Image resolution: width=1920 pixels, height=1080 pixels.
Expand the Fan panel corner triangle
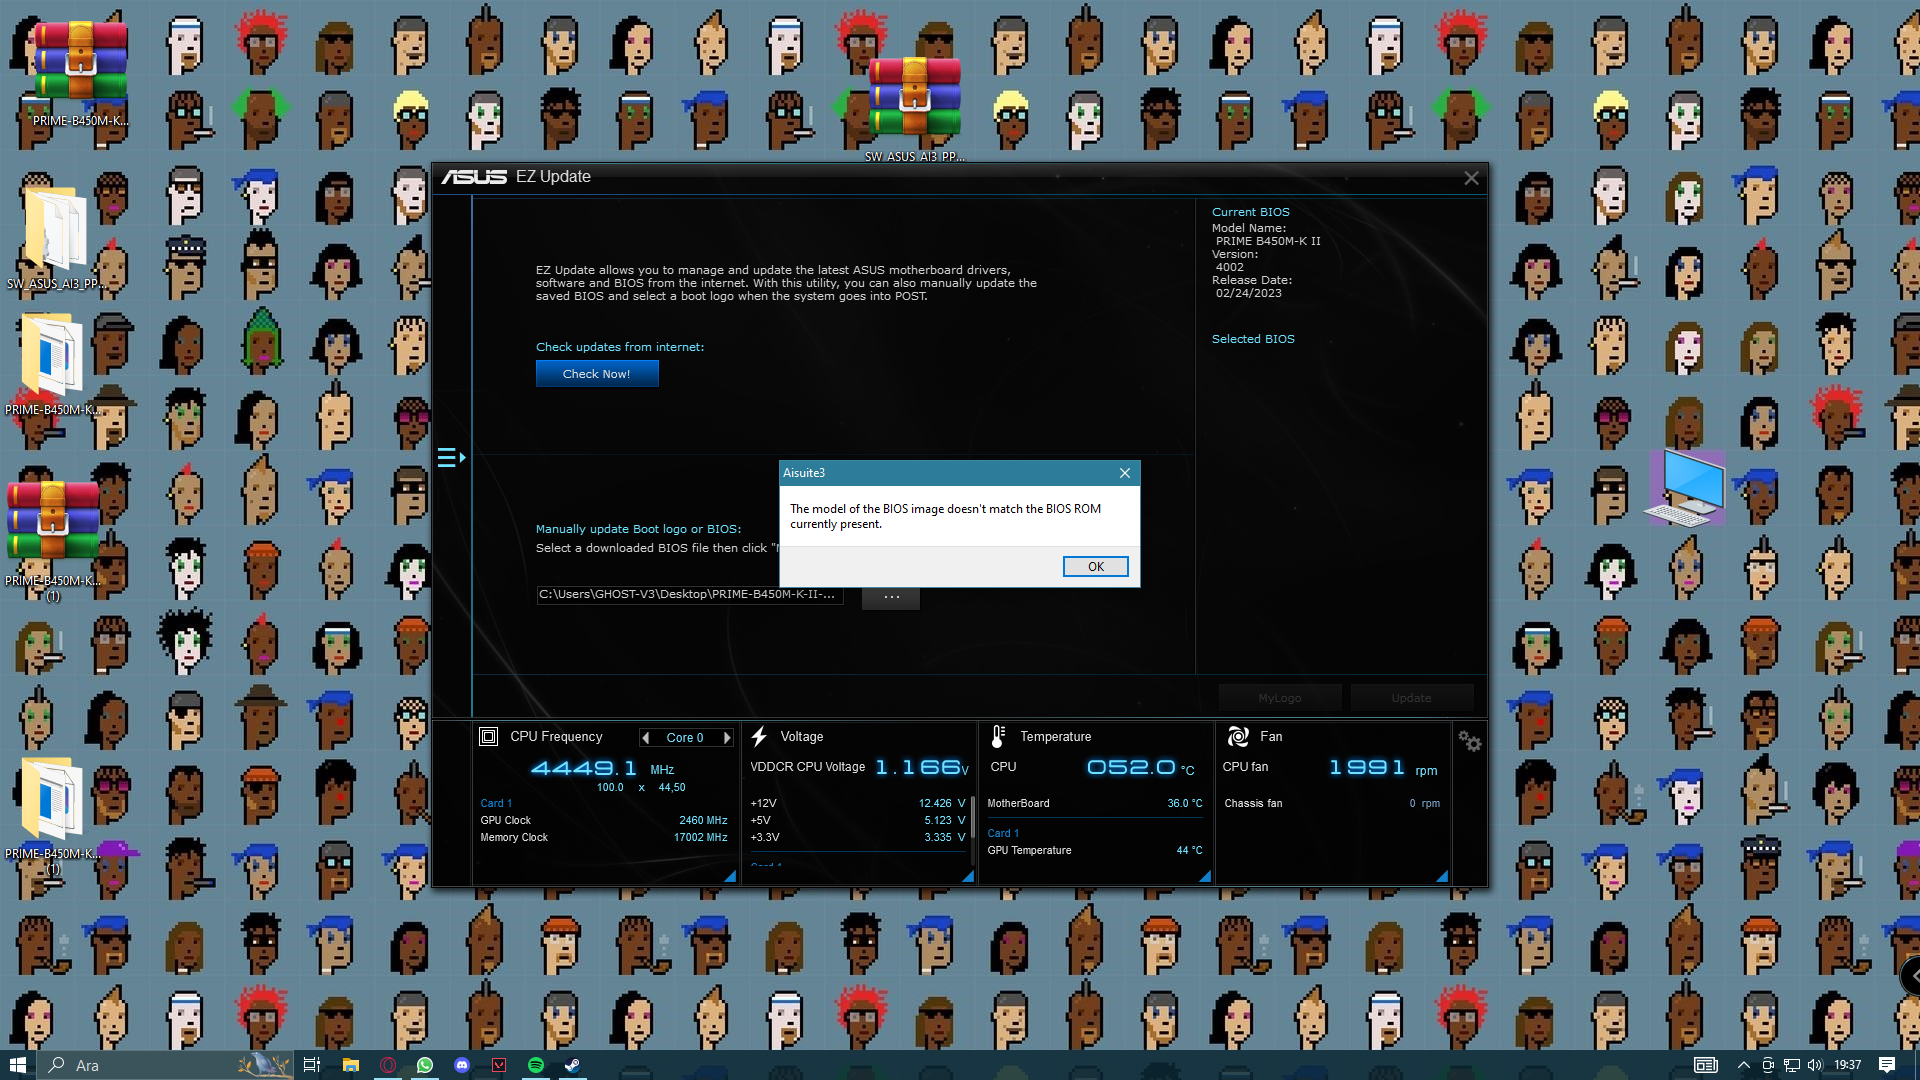pos(1441,876)
